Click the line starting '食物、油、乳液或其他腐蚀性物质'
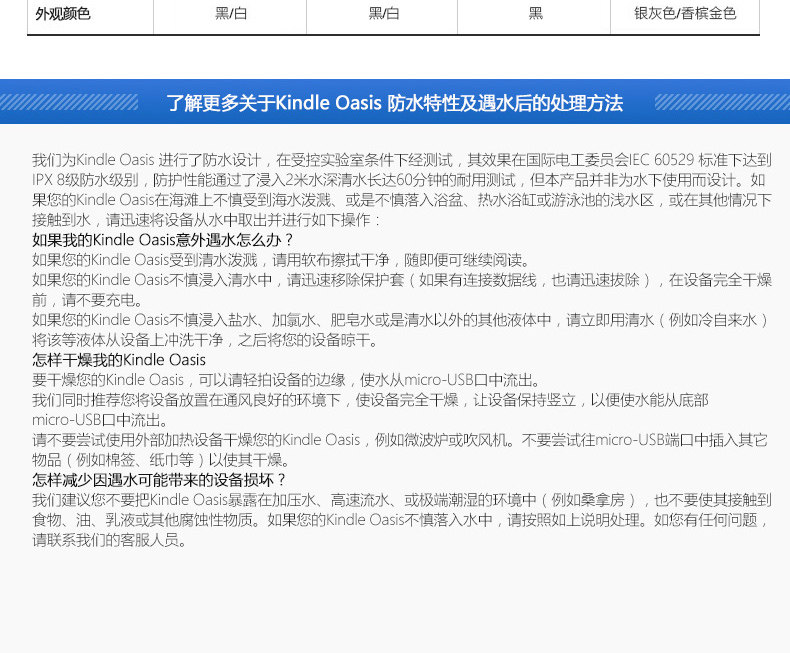Image resolution: width=790 pixels, height=653 pixels. click(x=400, y=520)
